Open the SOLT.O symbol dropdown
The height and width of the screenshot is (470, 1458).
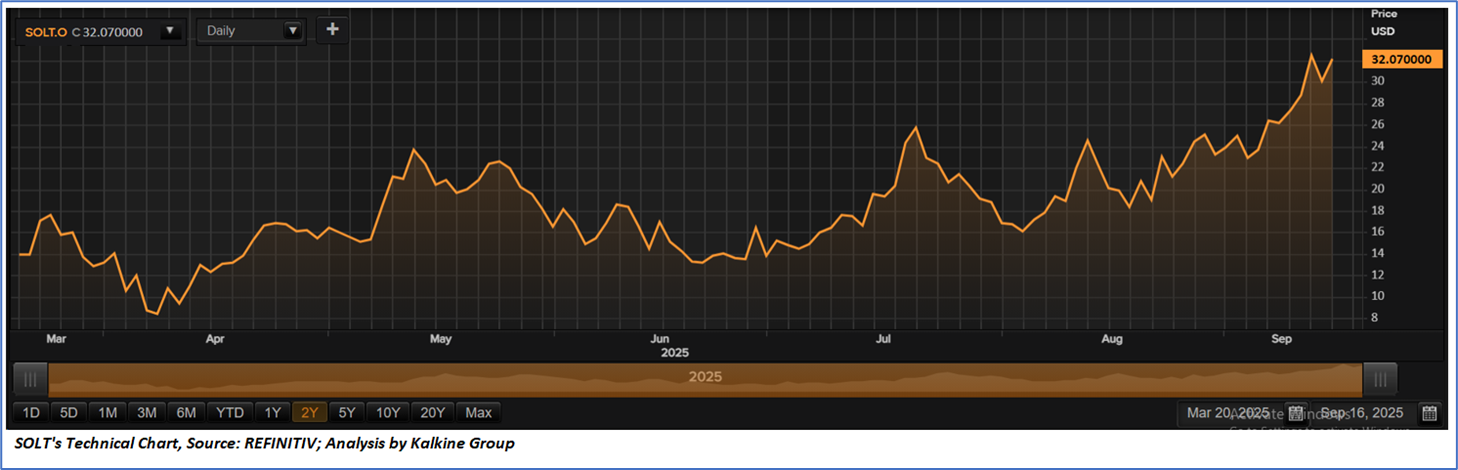tap(170, 31)
